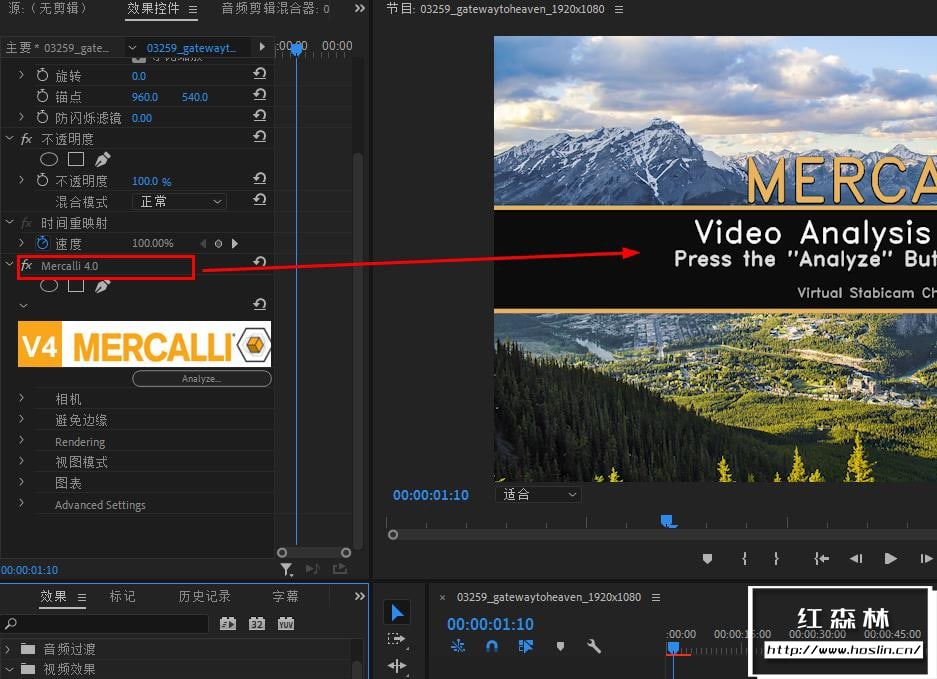The width and height of the screenshot is (937, 679).
Task: Select the Track Select tool
Action: [397, 640]
